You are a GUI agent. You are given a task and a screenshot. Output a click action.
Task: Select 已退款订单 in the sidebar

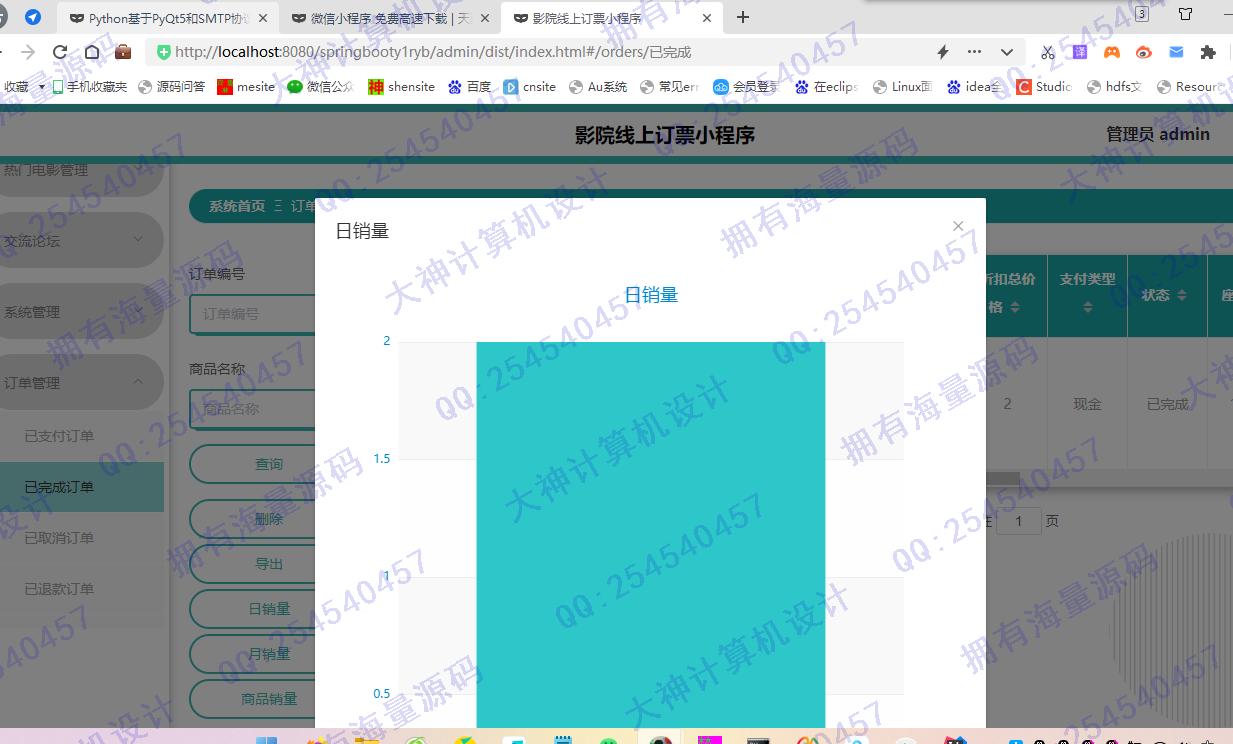tap(82, 589)
